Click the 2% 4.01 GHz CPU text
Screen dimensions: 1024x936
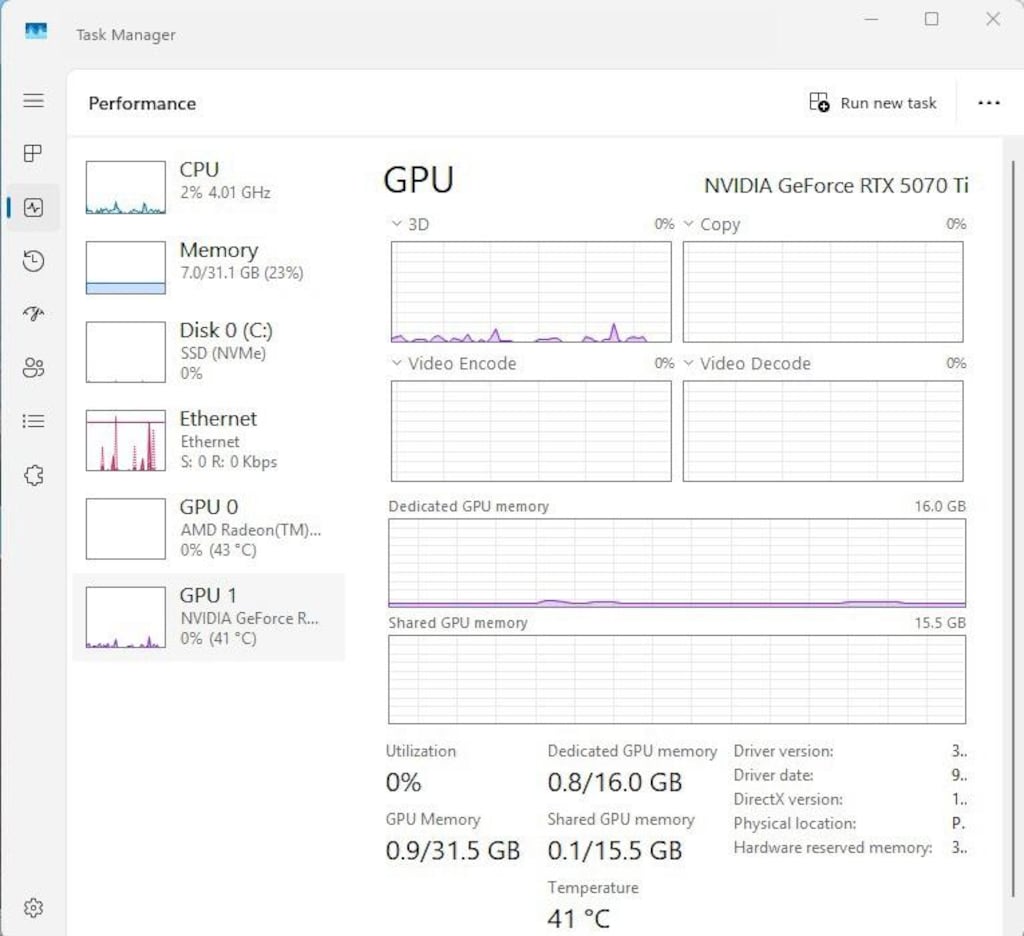(225, 192)
